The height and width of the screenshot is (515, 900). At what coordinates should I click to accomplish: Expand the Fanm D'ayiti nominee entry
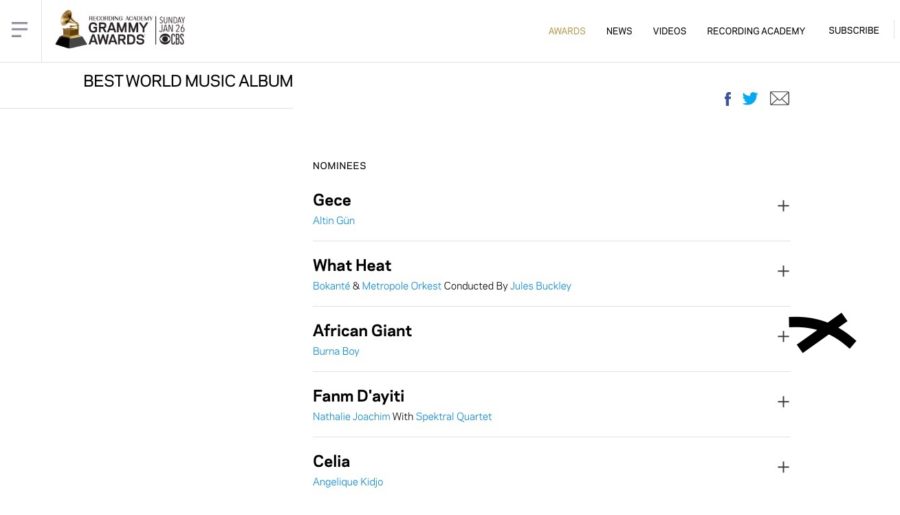(783, 402)
